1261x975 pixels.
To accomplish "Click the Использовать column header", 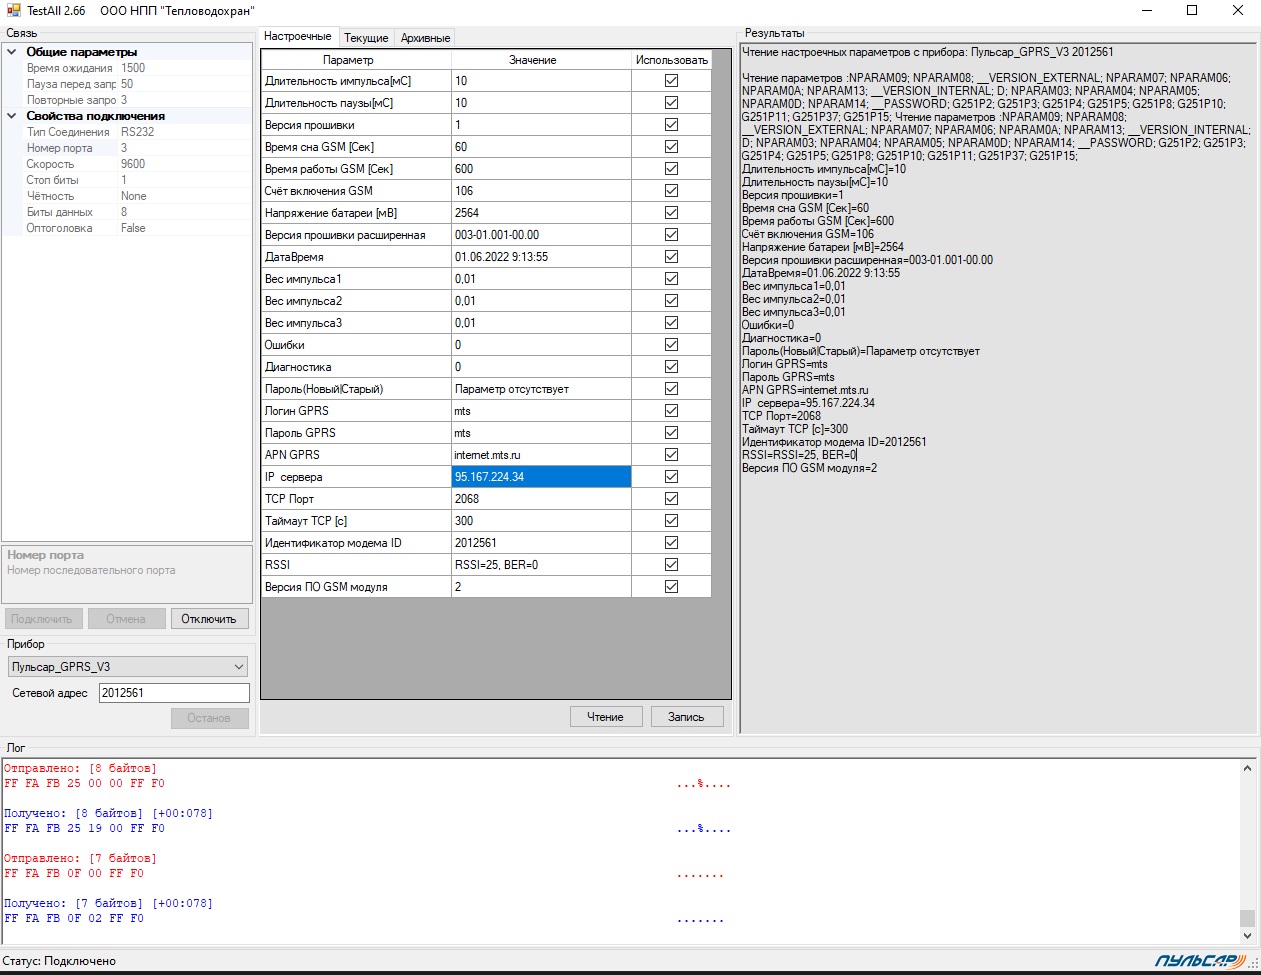I will click(671, 60).
